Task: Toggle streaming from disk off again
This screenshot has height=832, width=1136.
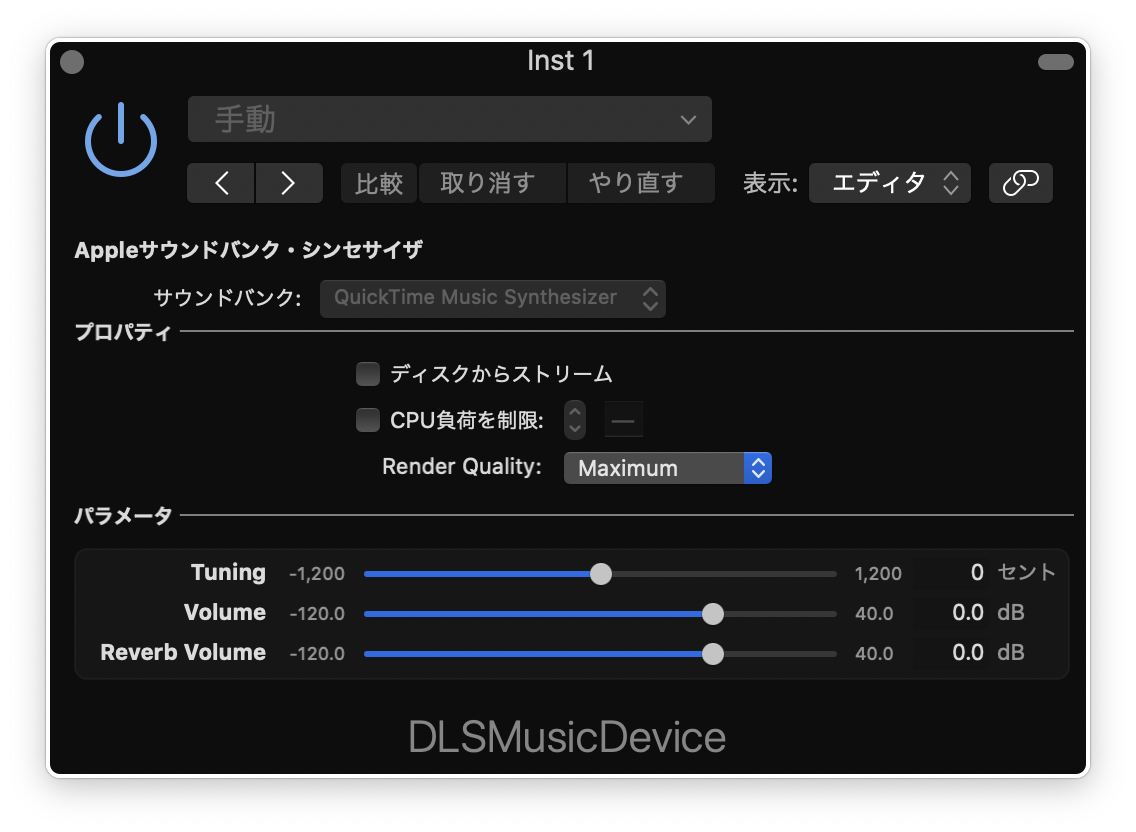Action: point(368,373)
